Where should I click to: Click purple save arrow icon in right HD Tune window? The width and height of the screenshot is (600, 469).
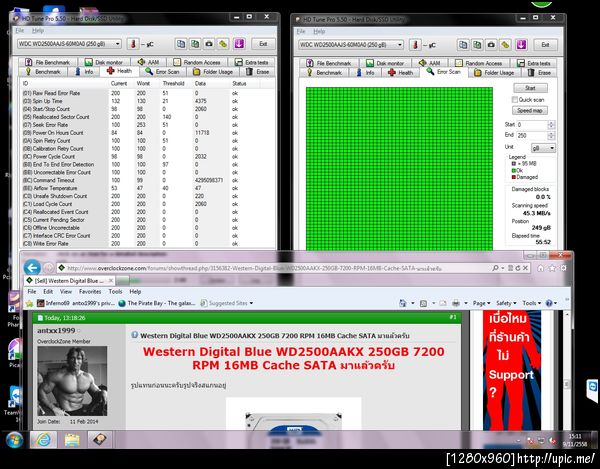tap(521, 45)
